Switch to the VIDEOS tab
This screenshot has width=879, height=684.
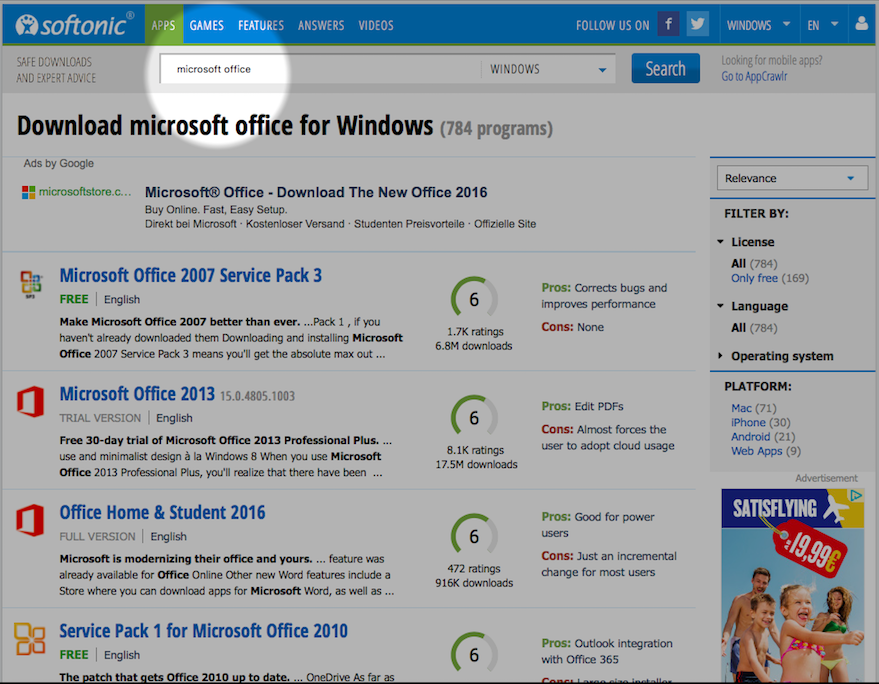coord(376,25)
